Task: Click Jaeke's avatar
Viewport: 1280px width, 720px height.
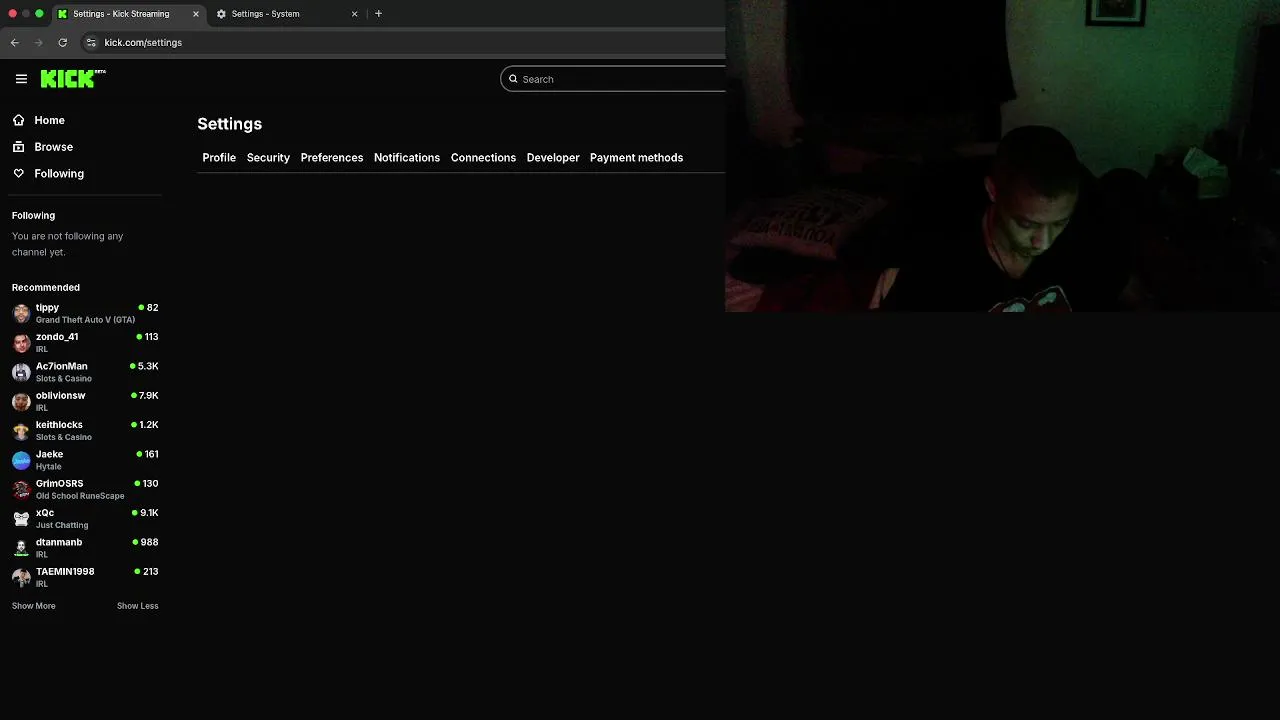Action: (21, 460)
